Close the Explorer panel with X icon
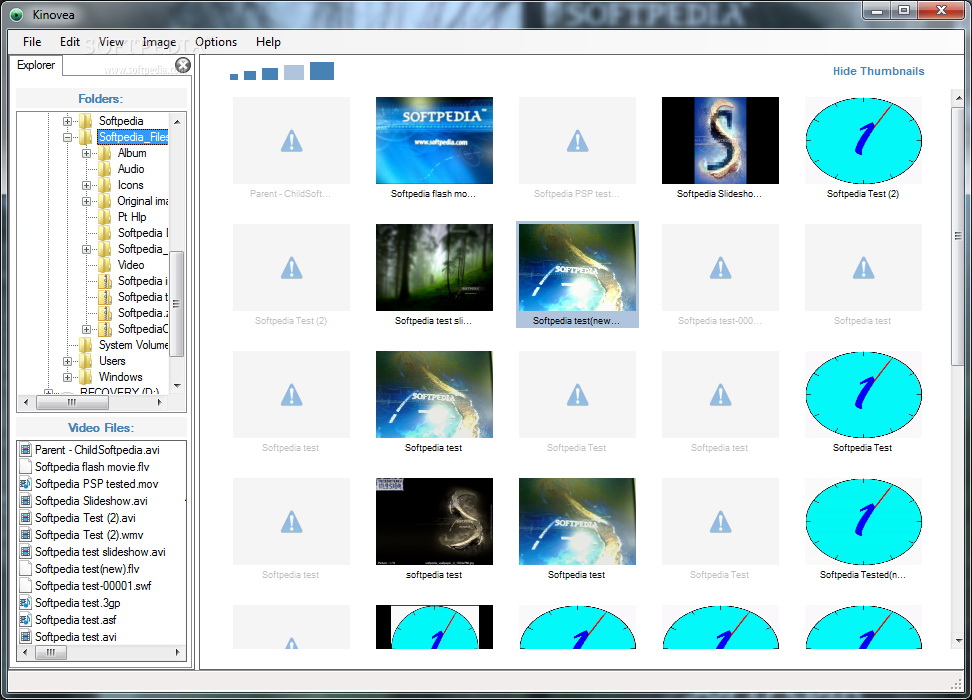Image resolution: width=972 pixels, height=700 pixels. (x=183, y=65)
